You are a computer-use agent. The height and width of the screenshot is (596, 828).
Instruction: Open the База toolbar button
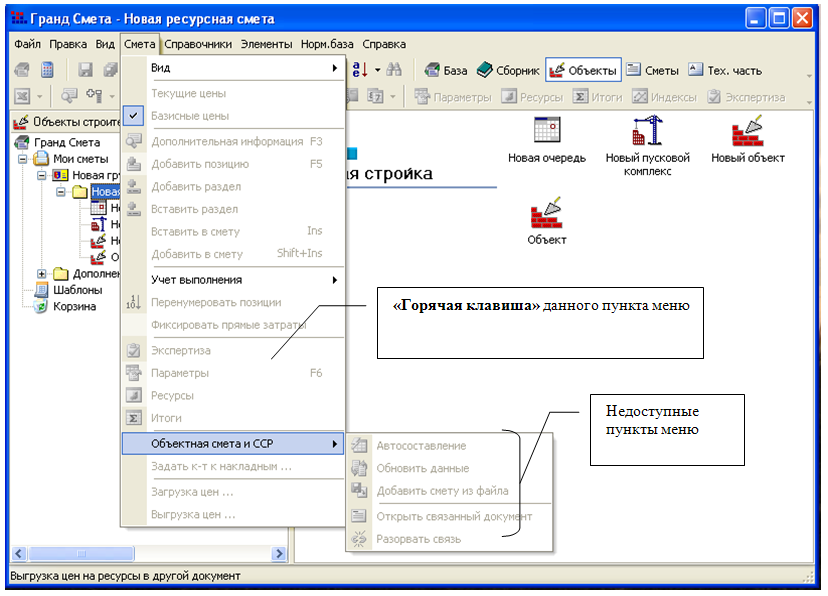click(x=446, y=70)
